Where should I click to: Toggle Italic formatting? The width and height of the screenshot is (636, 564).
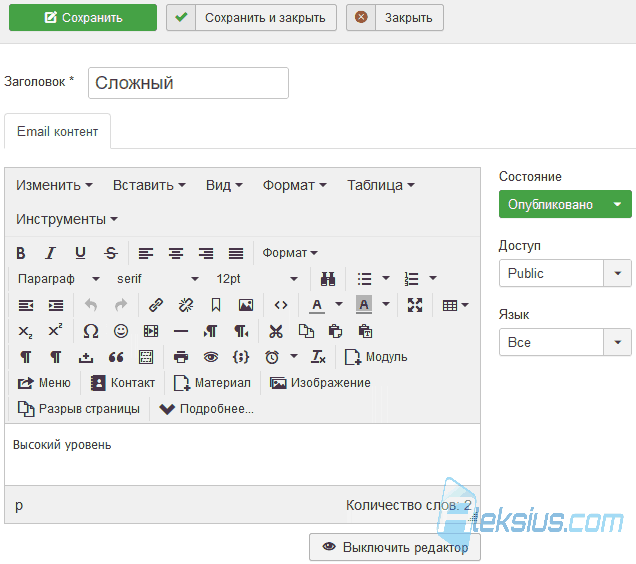[50, 253]
